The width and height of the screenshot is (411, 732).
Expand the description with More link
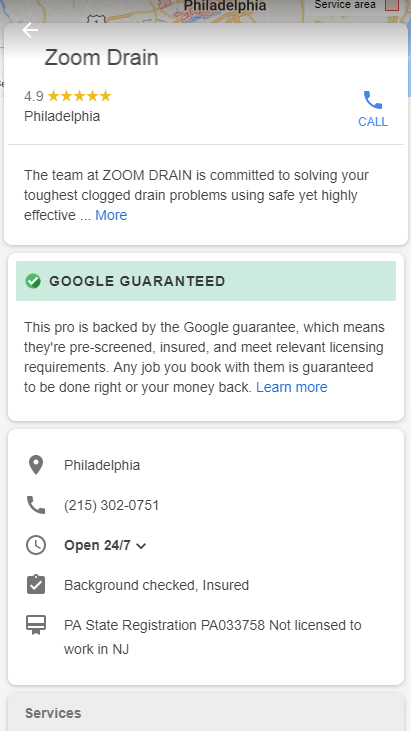tap(111, 215)
